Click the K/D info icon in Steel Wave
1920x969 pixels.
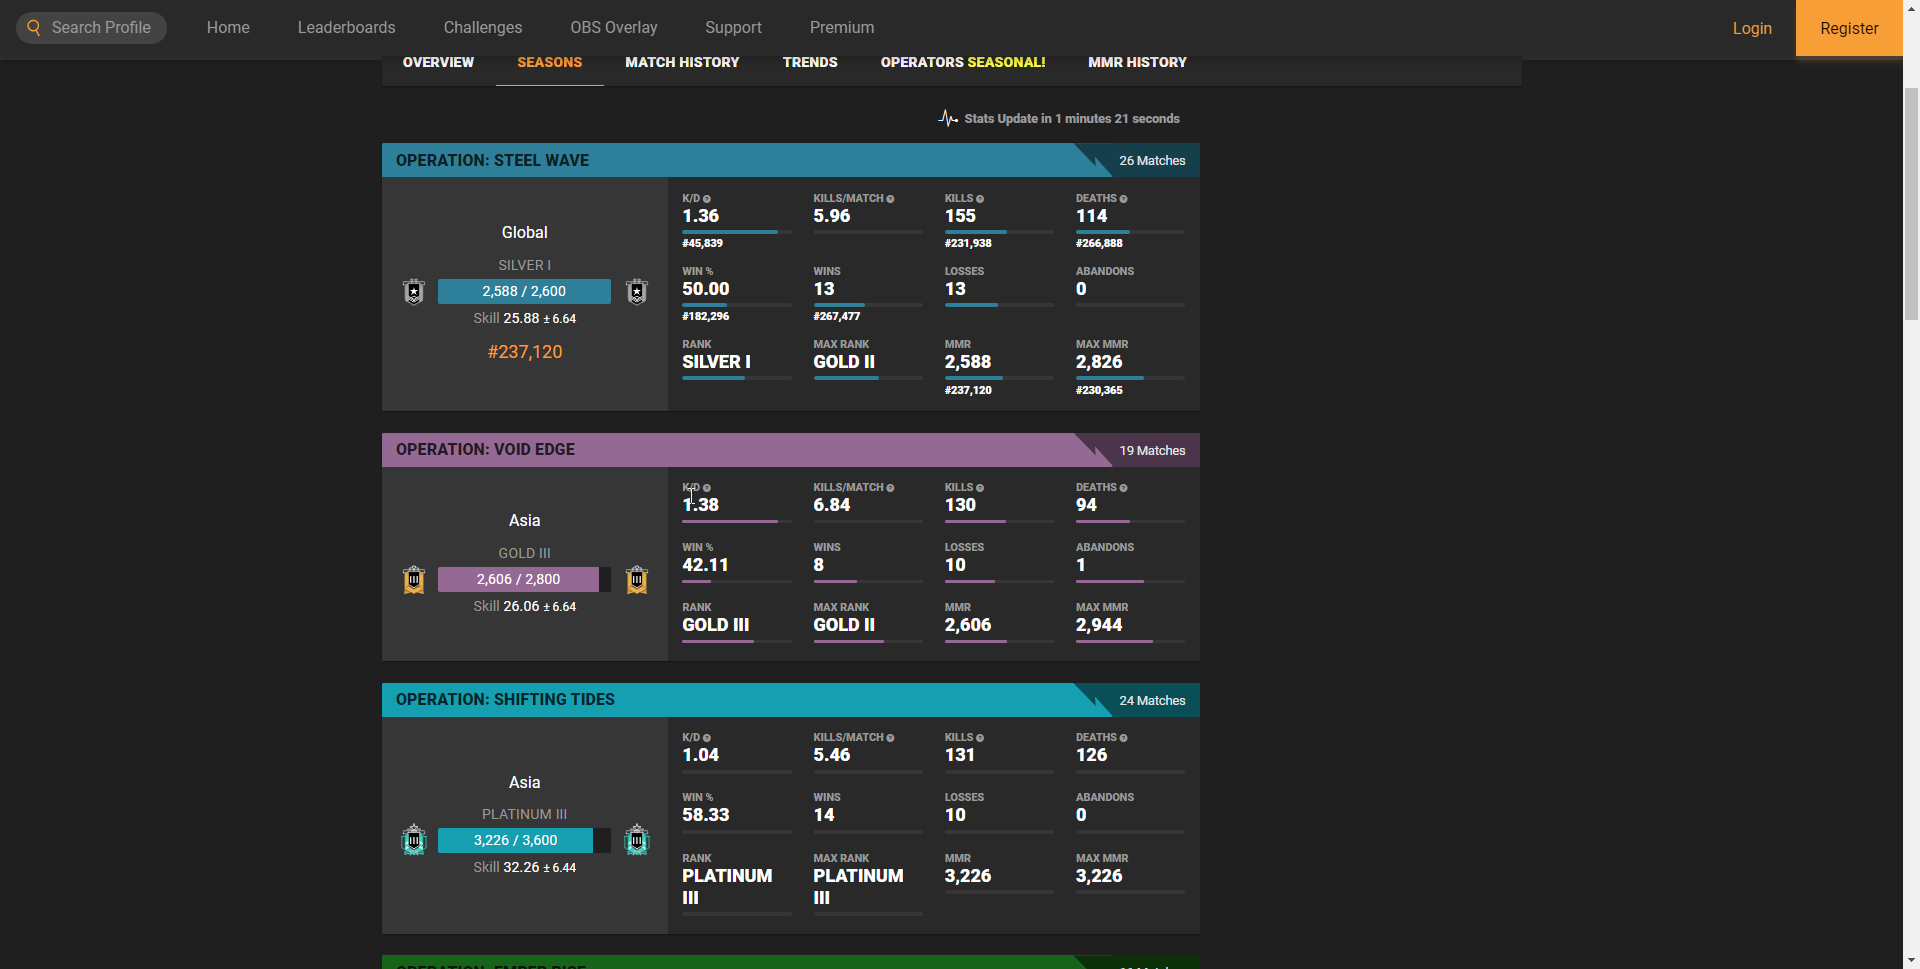tap(707, 199)
